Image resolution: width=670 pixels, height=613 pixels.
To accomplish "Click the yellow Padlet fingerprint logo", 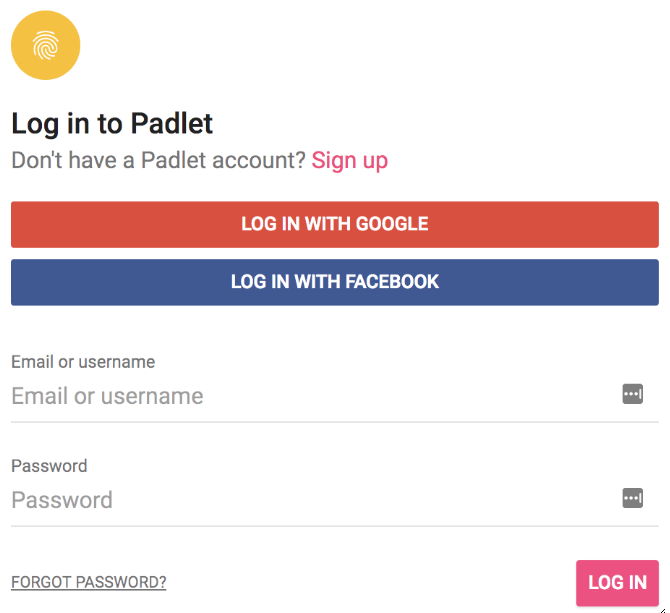I will pos(45,45).
